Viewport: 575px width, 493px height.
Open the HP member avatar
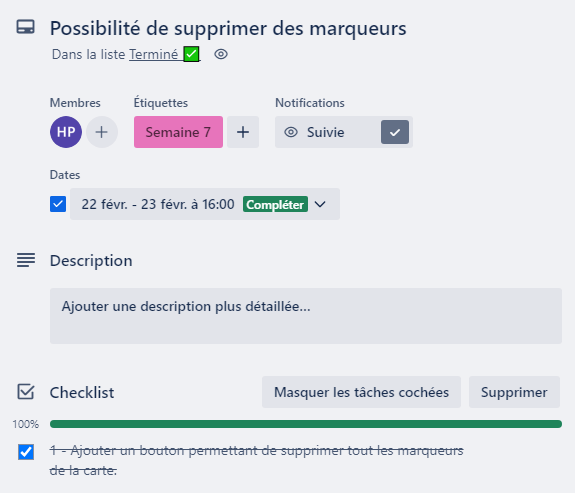(66, 132)
